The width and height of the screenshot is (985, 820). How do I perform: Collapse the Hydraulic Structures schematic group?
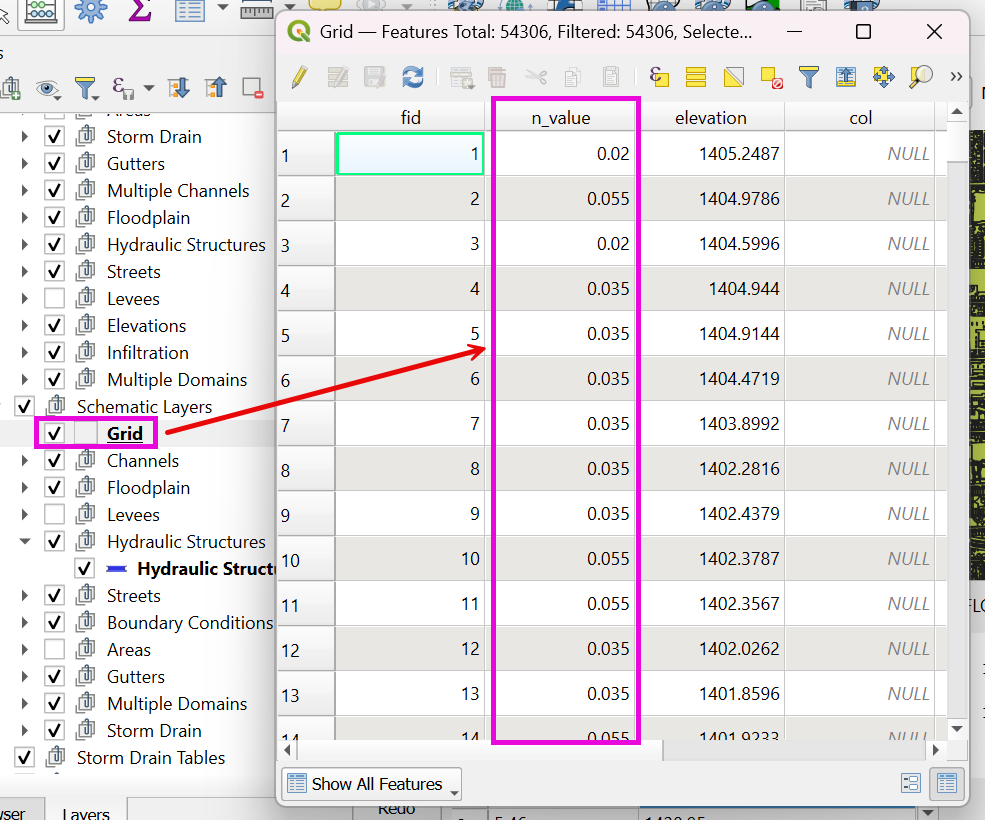25,542
